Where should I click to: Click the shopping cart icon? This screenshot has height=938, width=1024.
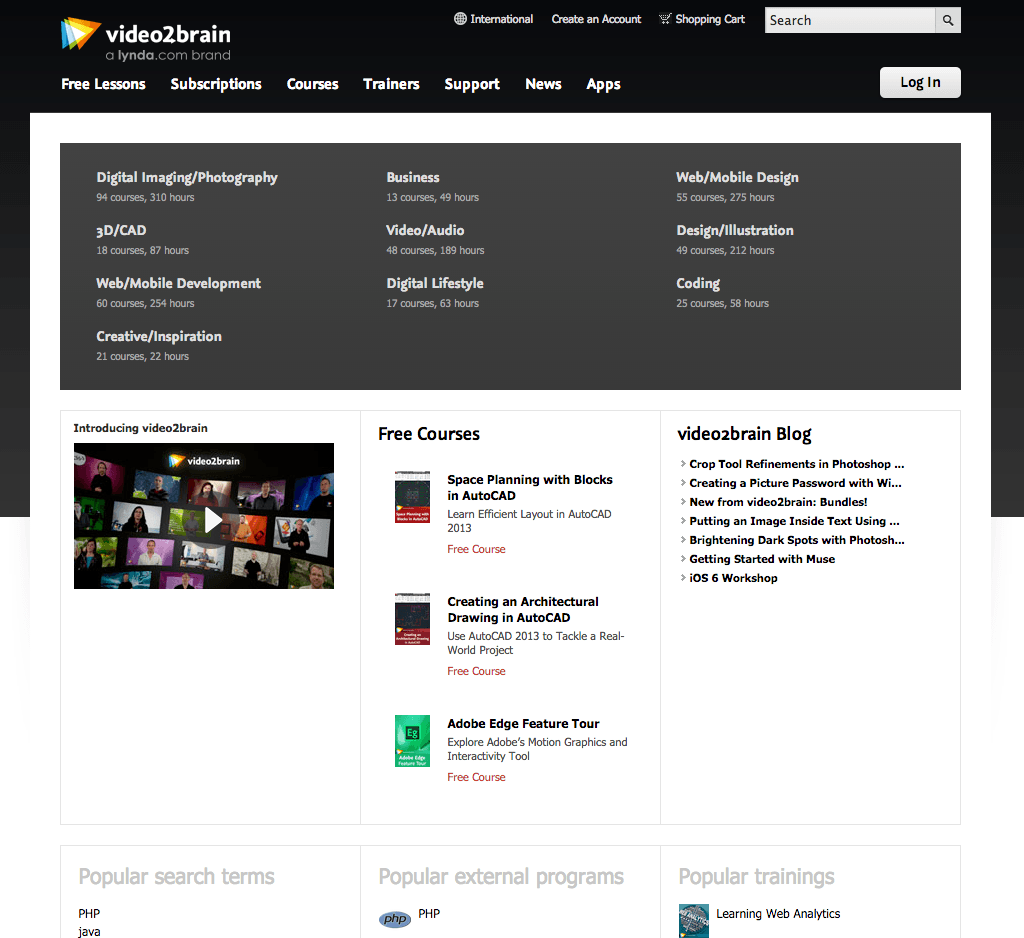click(x=665, y=19)
